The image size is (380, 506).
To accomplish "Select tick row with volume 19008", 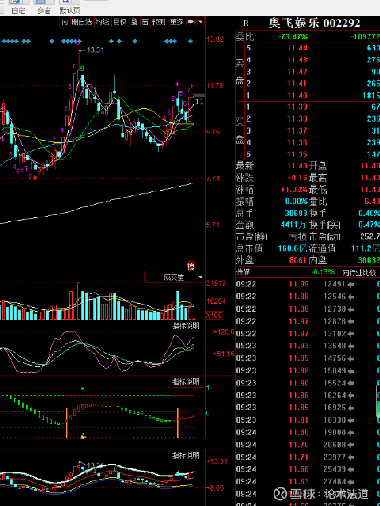I will pyautogui.click(x=308, y=432).
